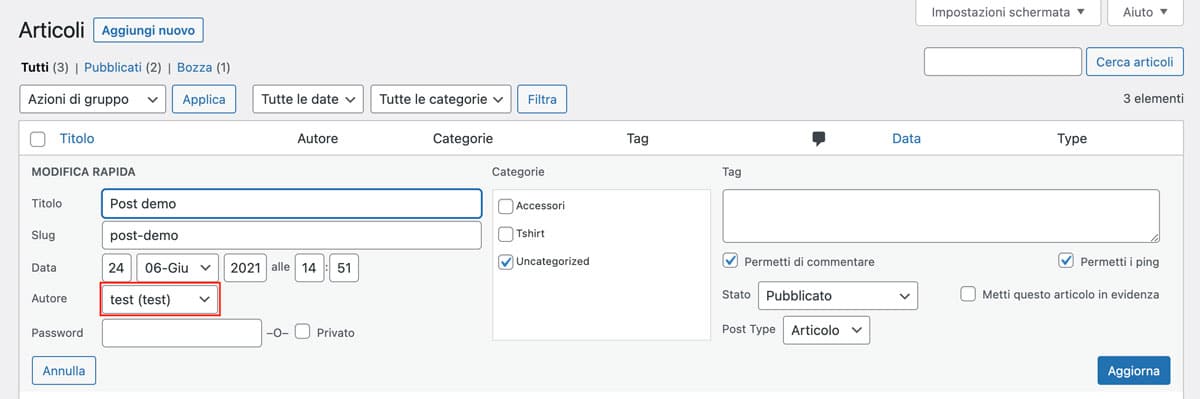Click the Slug field post-demo

coord(292,236)
